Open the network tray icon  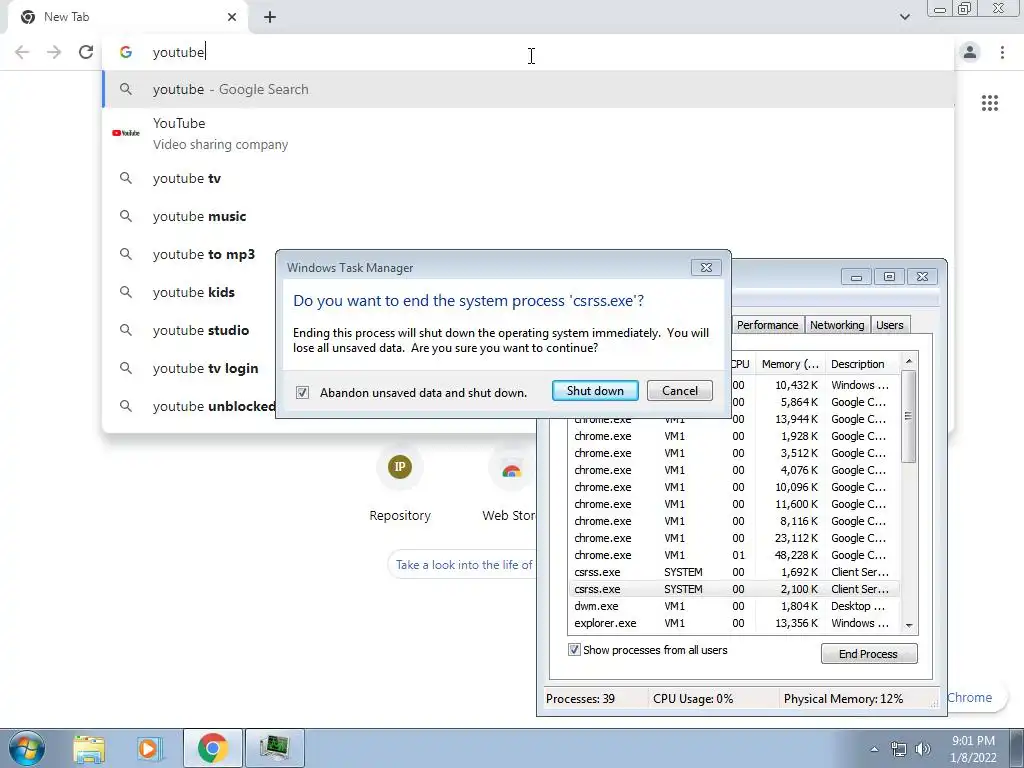coord(899,749)
